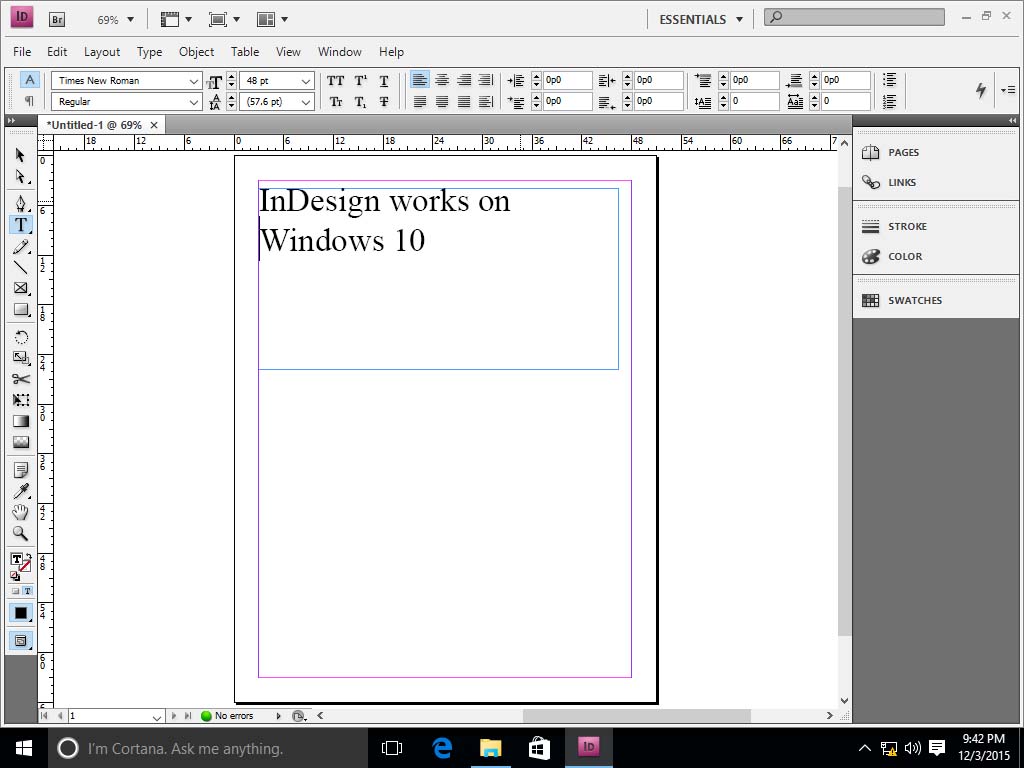Open the leading 57.6 pt dropdown

pos(306,102)
